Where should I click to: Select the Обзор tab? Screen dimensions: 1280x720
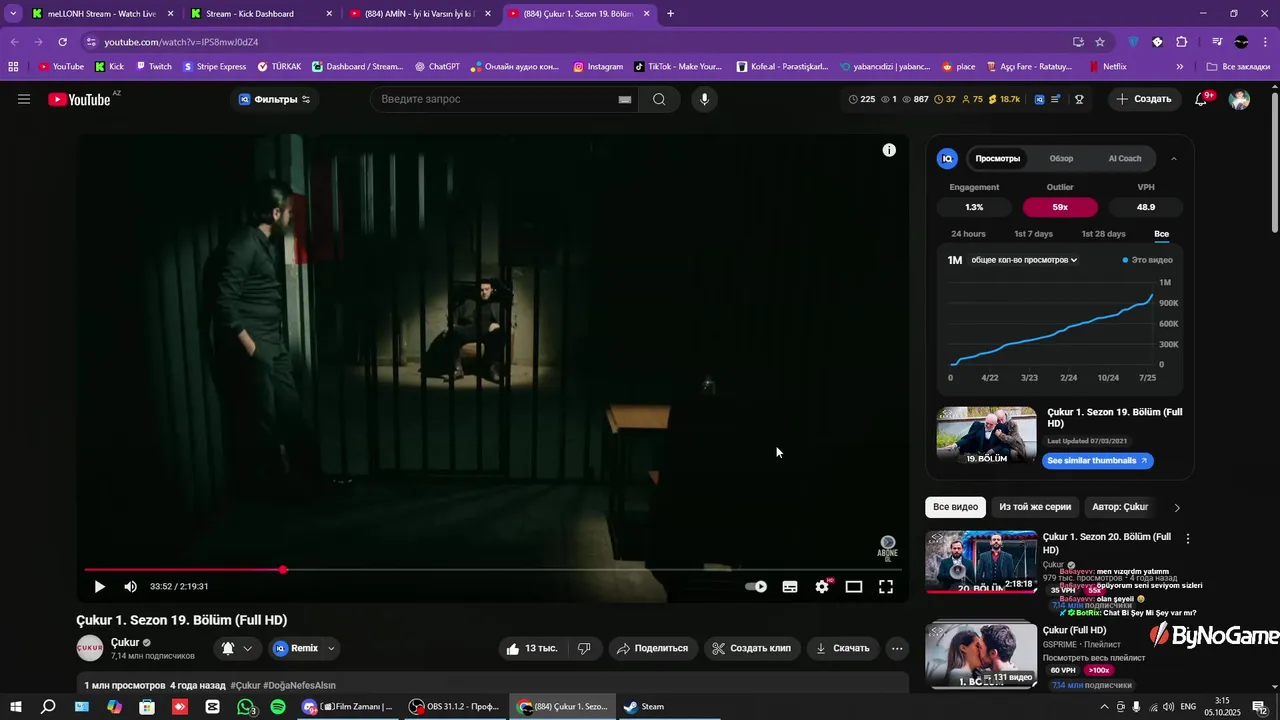click(1061, 159)
